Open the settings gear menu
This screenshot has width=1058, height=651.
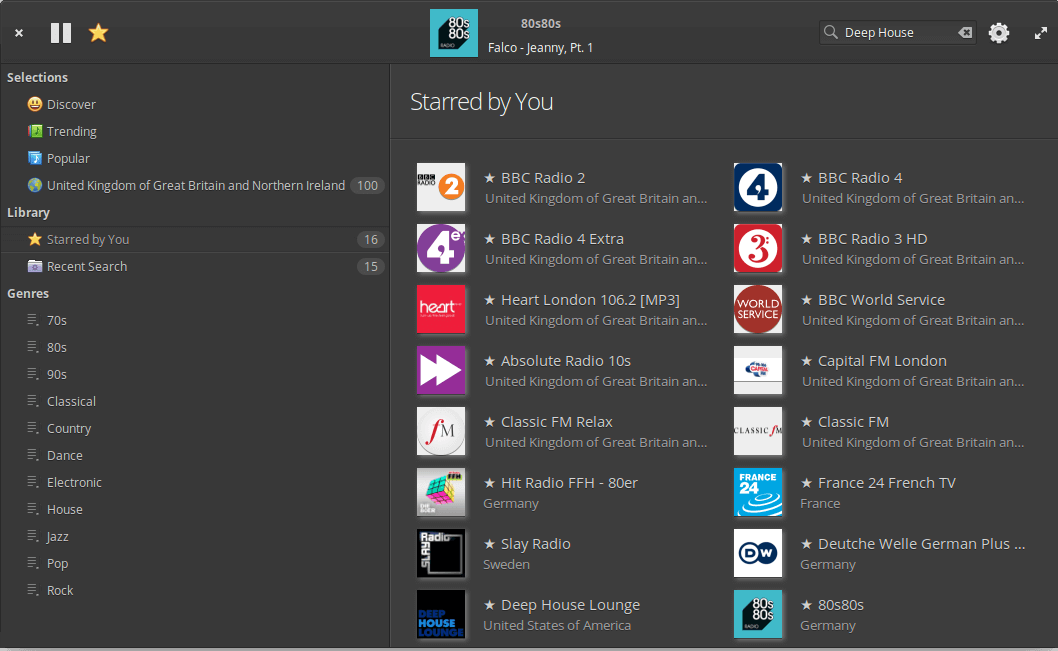pyautogui.click(x=999, y=32)
